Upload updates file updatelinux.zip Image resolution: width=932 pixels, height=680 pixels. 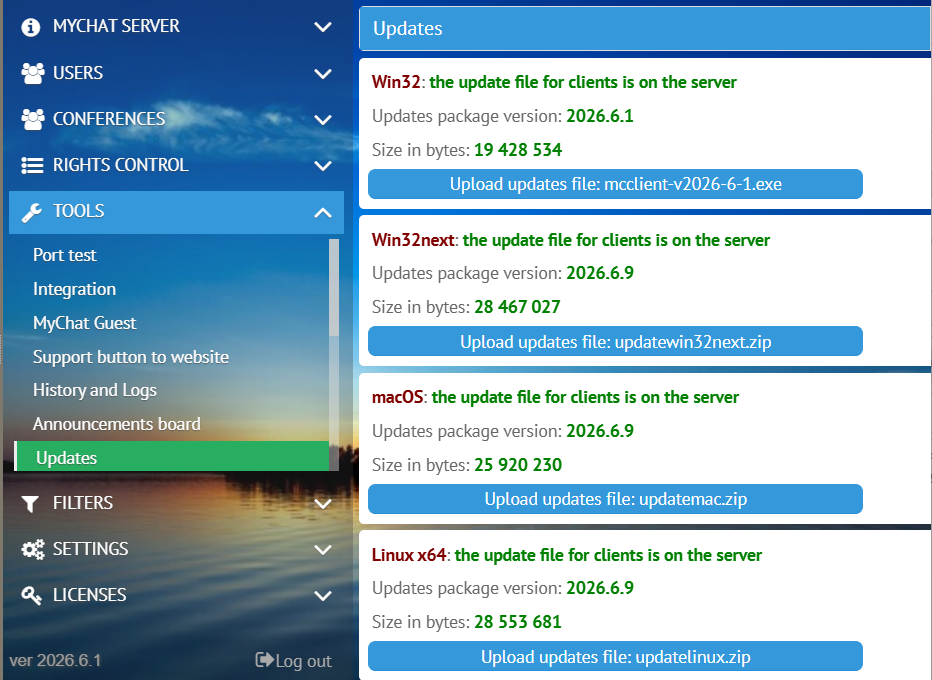(x=615, y=656)
